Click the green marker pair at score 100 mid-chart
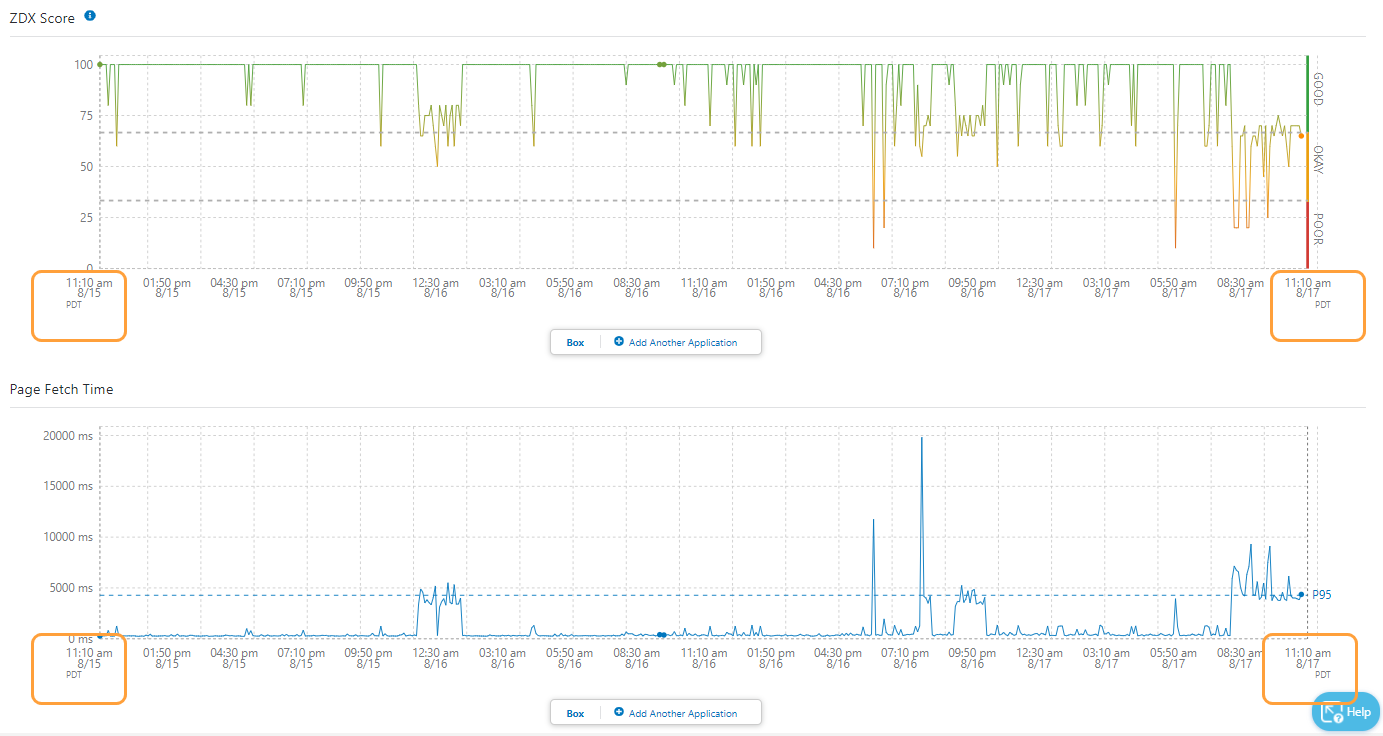Image resolution: width=1383 pixels, height=736 pixels. (661, 64)
